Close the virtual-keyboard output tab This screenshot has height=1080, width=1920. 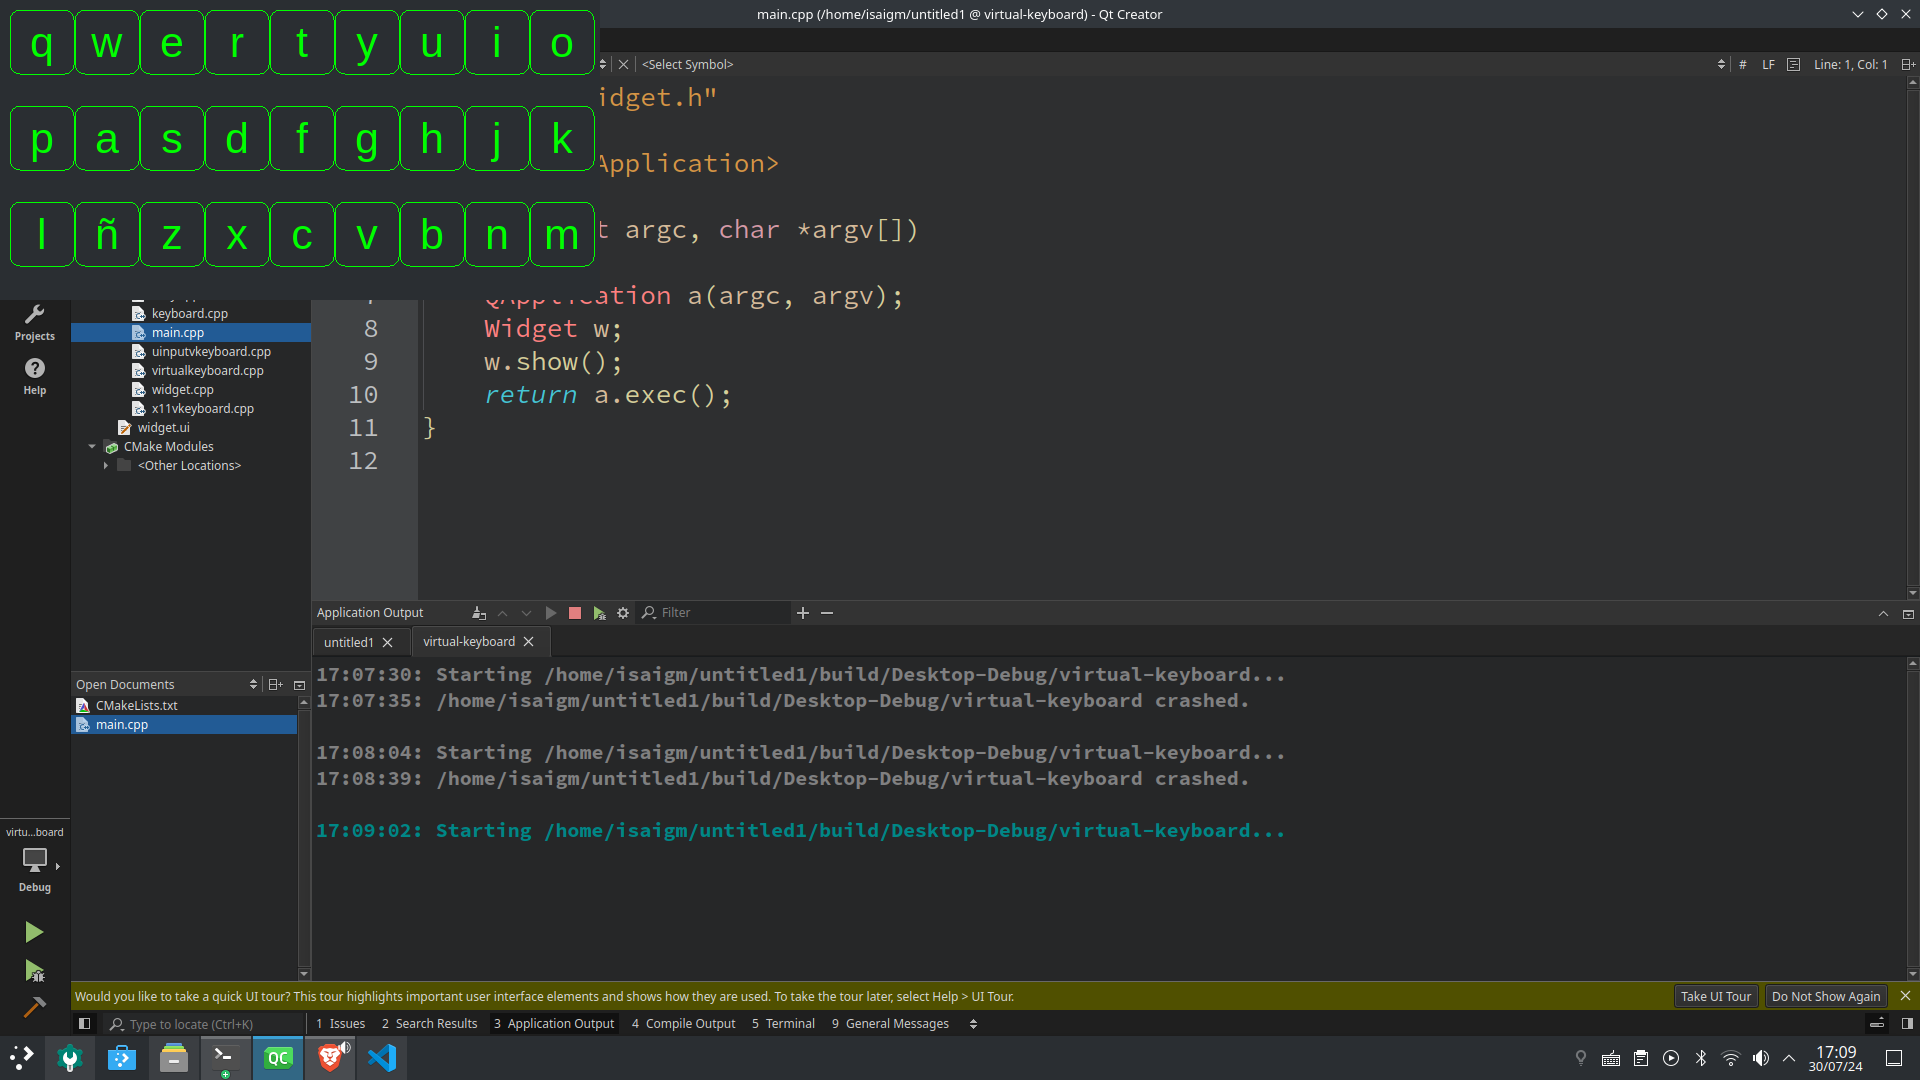(529, 641)
